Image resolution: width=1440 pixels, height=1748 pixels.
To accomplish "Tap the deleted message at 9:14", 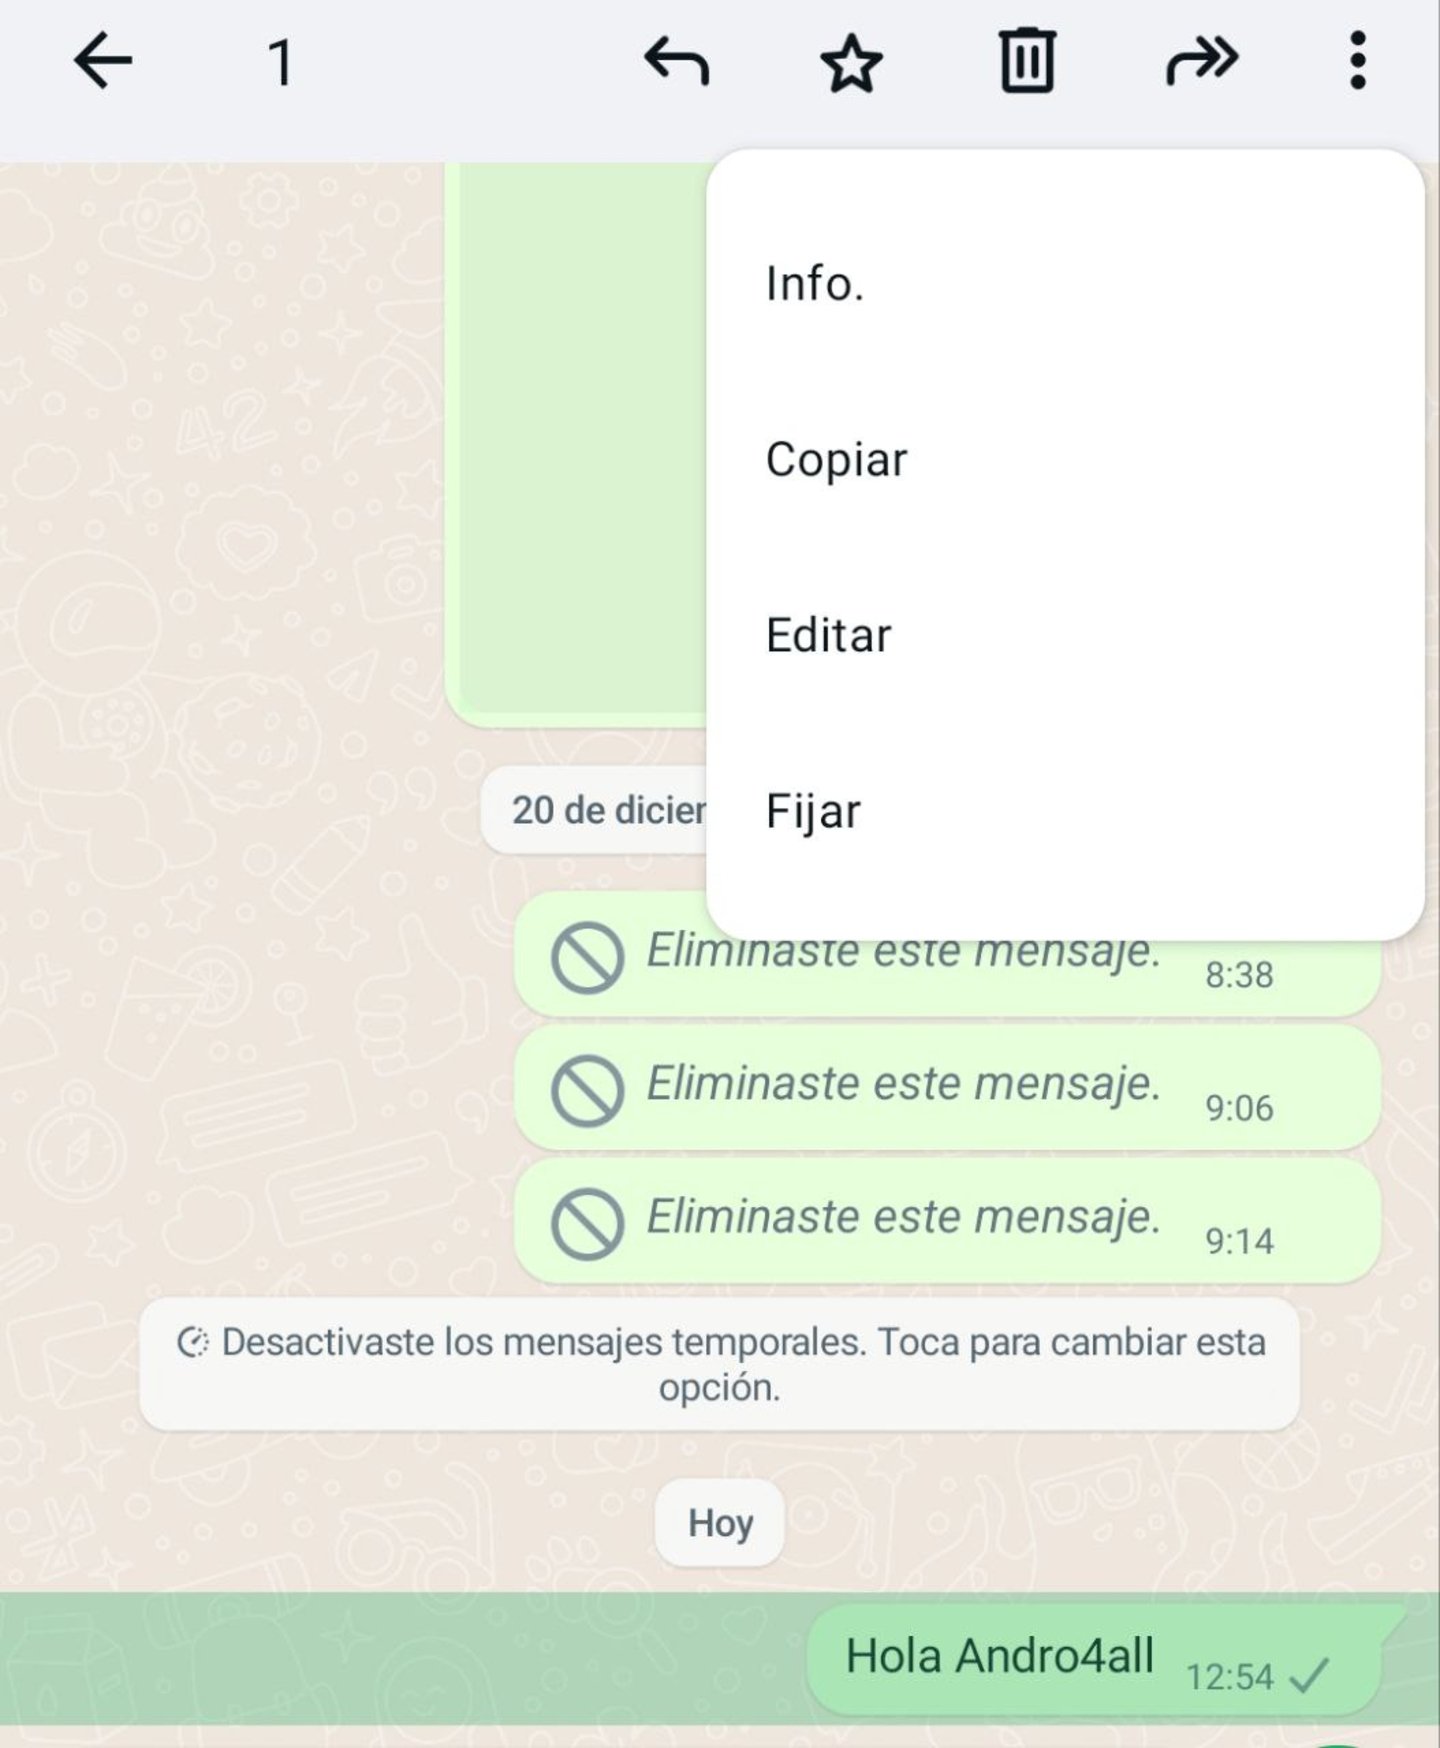I will pyautogui.click(x=947, y=1220).
